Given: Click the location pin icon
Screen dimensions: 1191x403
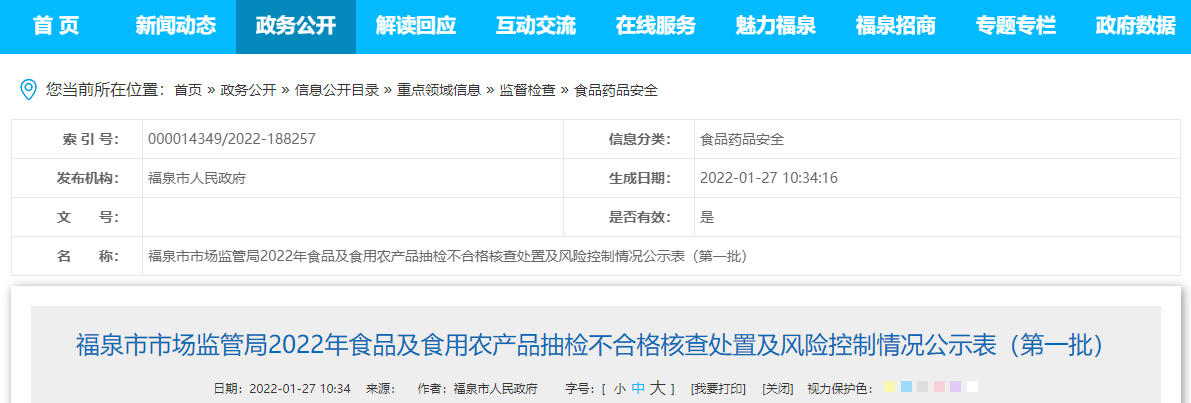Looking at the screenshot, I should (x=28, y=90).
